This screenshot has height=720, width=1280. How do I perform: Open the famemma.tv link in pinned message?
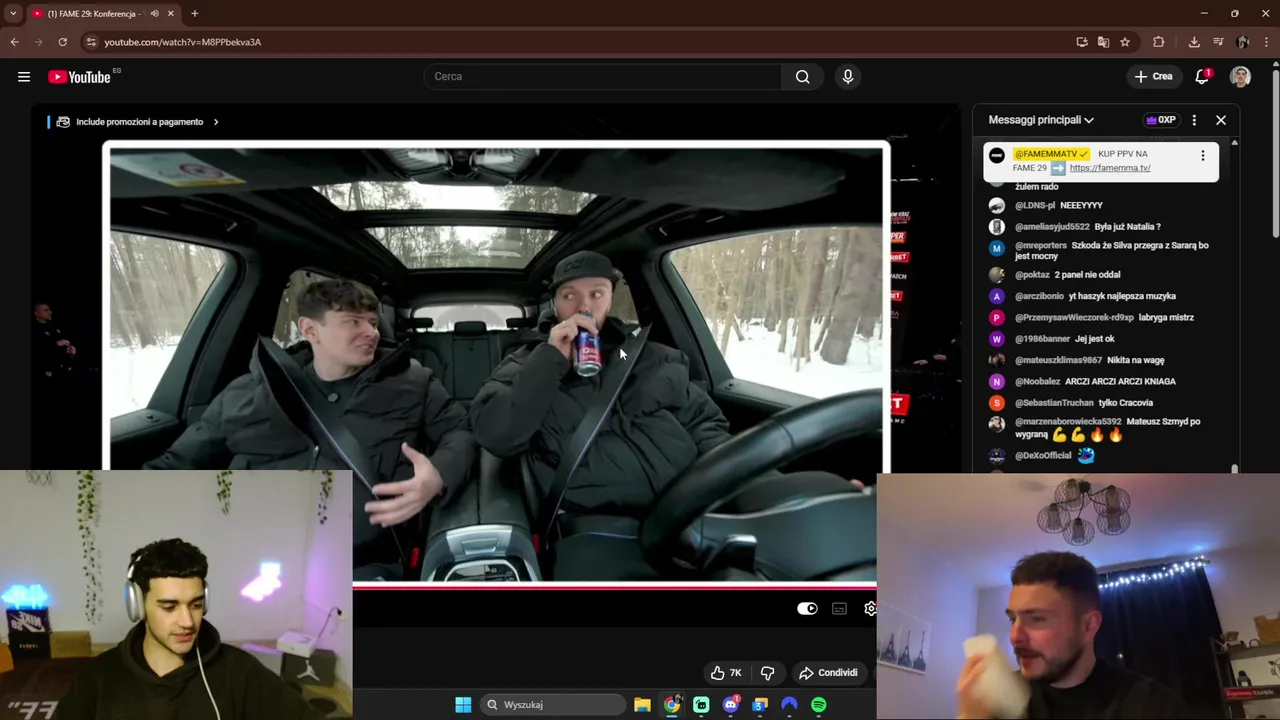(x=1110, y=168)
